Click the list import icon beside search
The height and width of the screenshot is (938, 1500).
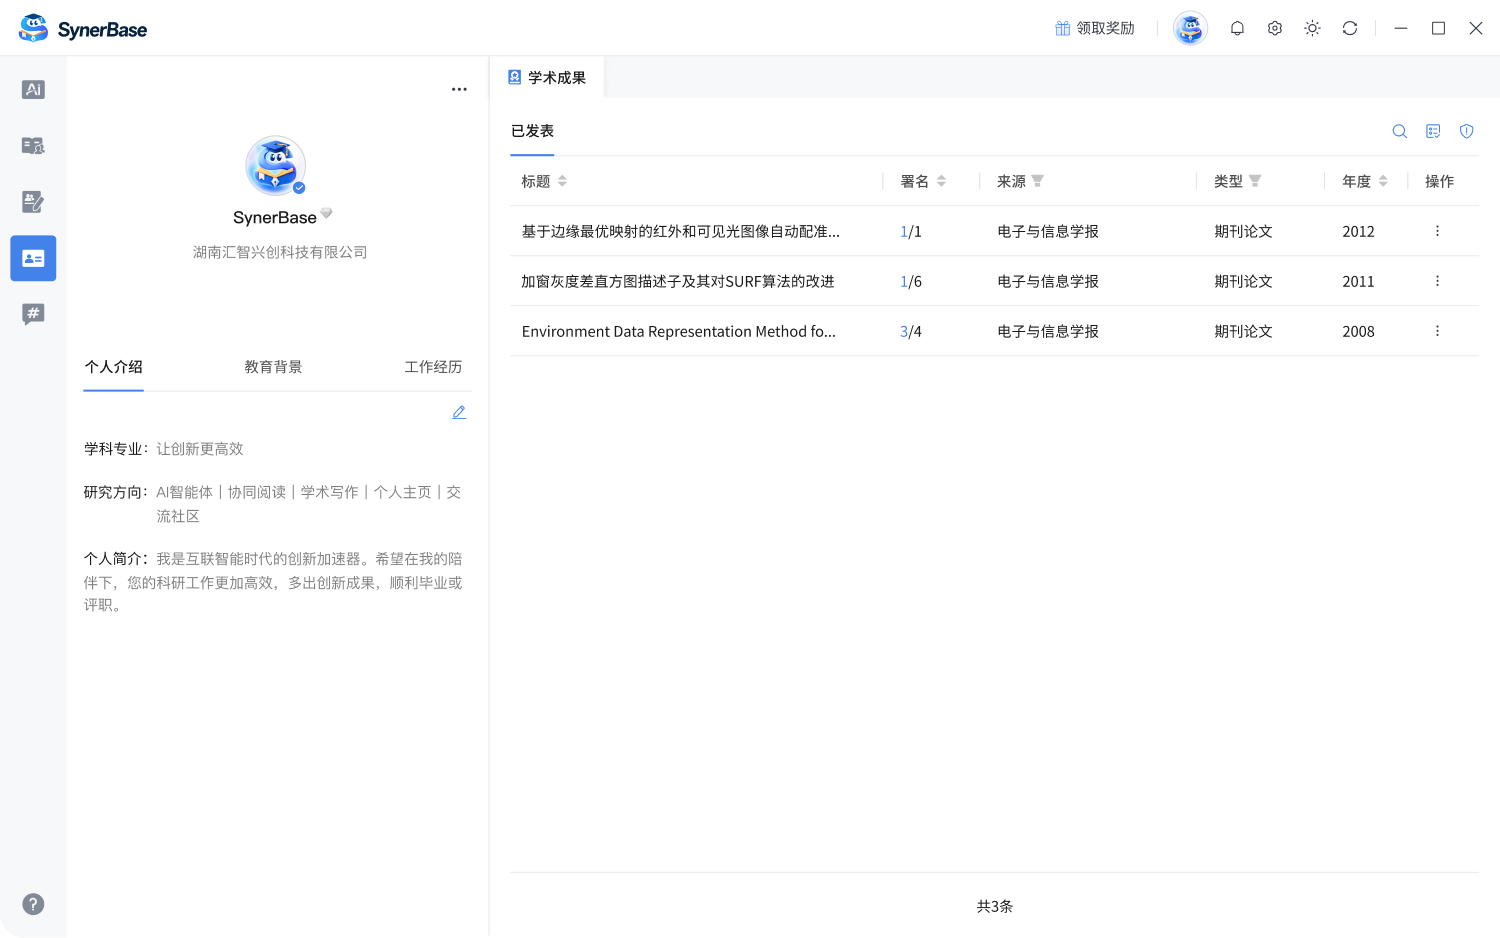1433,131
